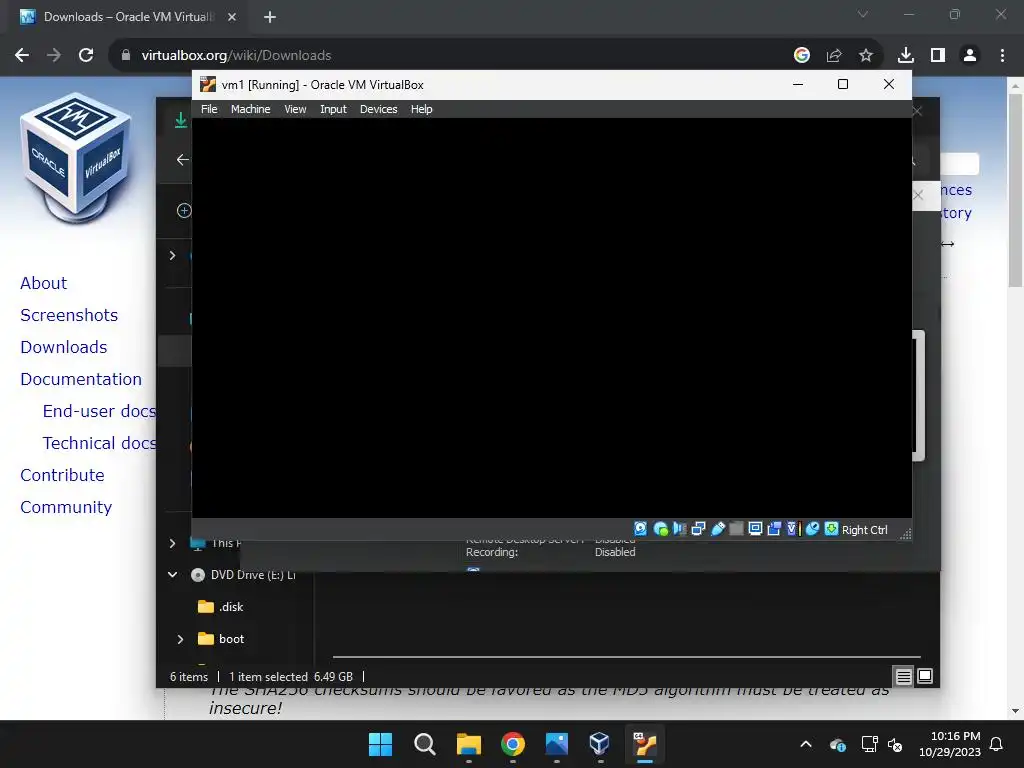Select the Downloads – Oracle VM VirtualBox tab

(x=127, y=17)
